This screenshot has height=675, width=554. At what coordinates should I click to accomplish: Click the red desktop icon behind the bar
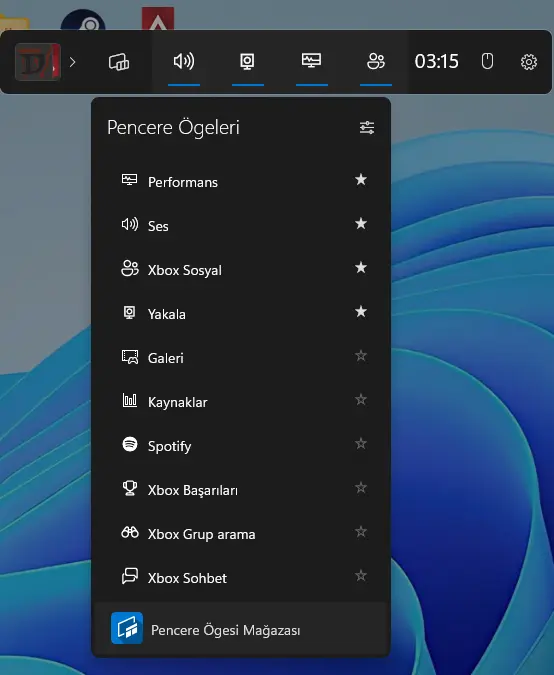[158, 19]
